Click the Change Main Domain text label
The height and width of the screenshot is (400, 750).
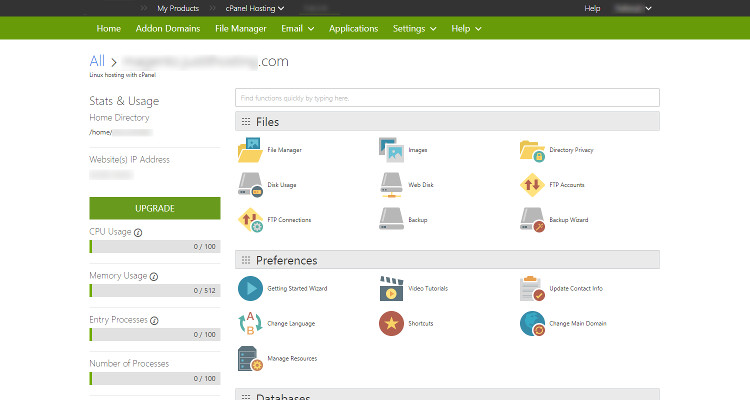click(x=578, y=323)
